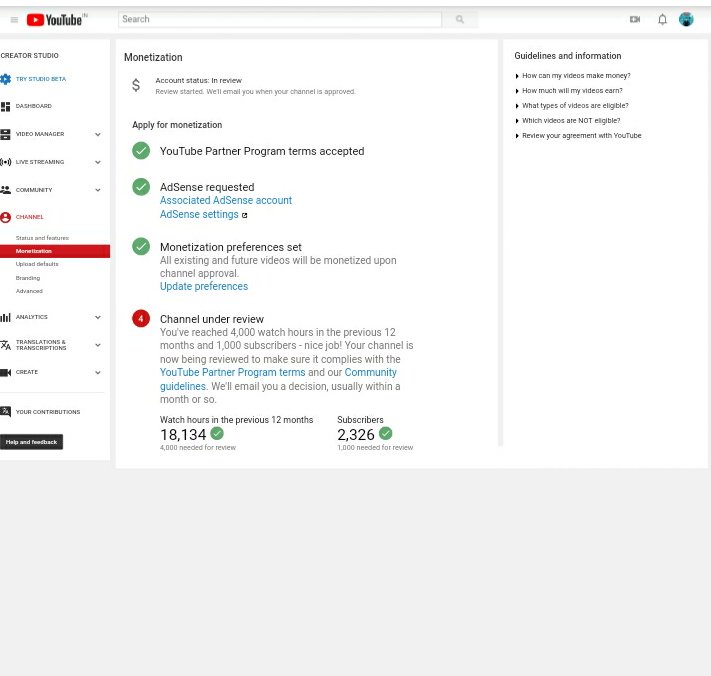The image size is (711, 676).
Task: Click the Your Contributions icon
Action: [x=5, y=412]
